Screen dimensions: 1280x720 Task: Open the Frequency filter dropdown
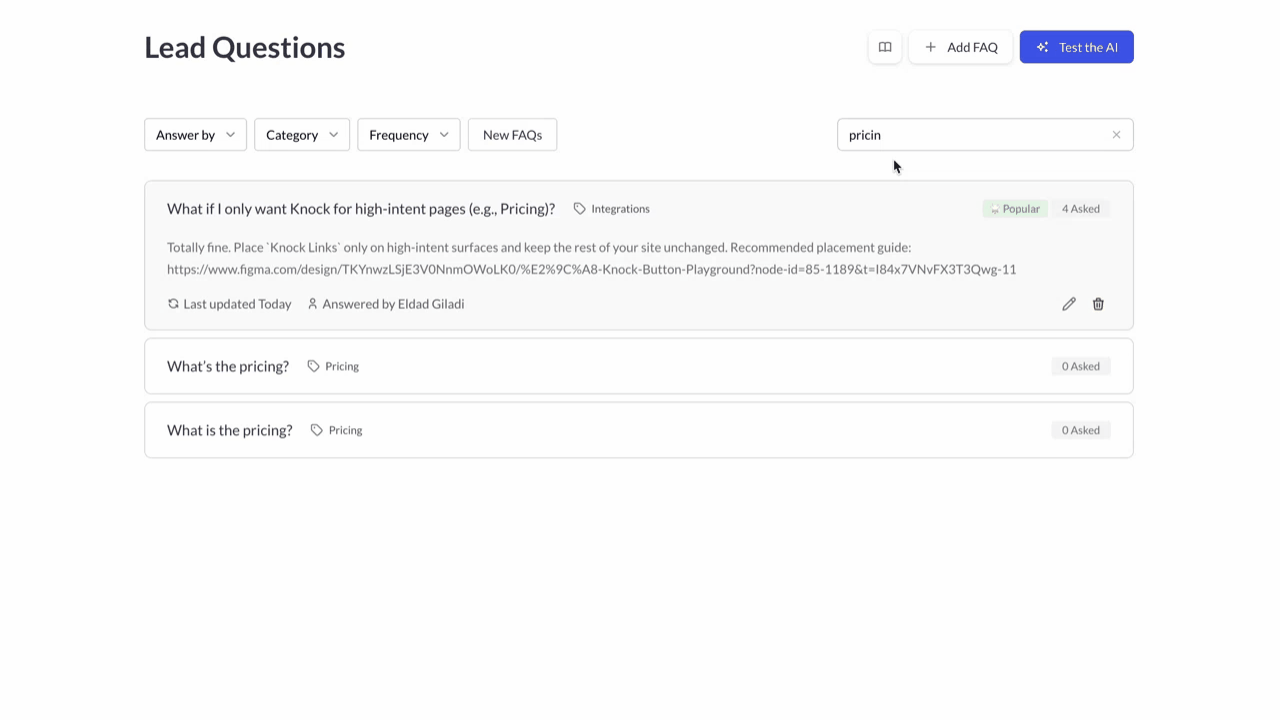click(408, 135)
